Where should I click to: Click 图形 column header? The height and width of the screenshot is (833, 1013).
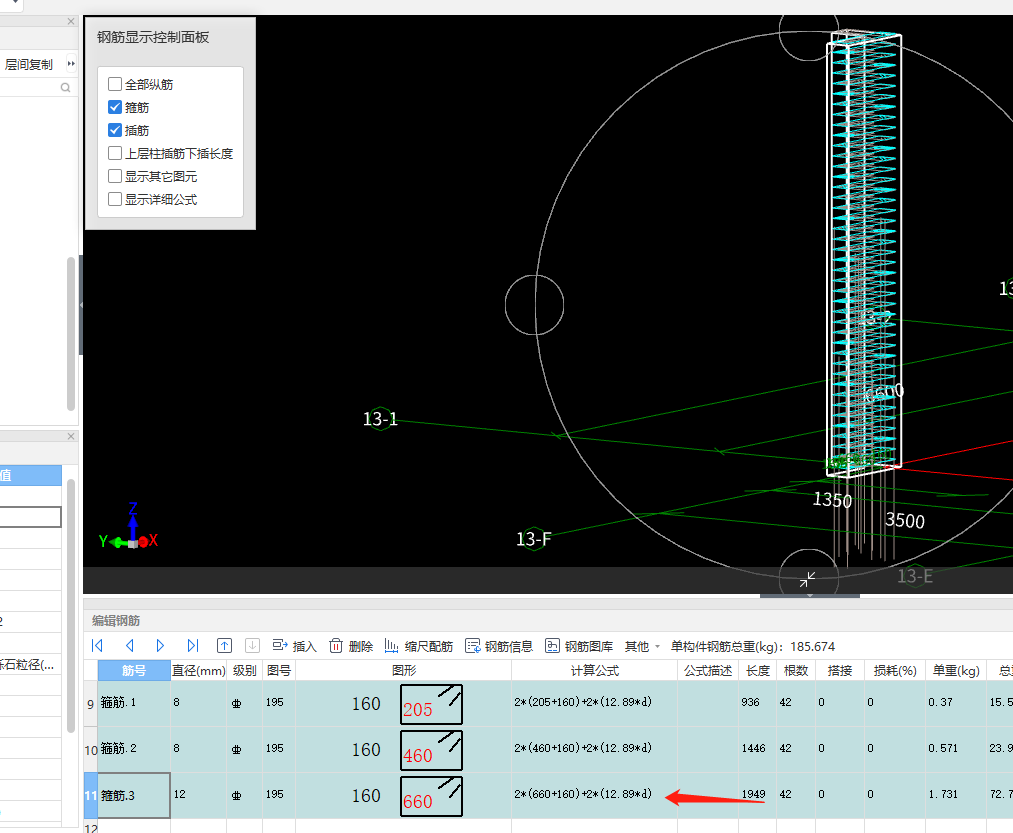(x=404, y=671)
